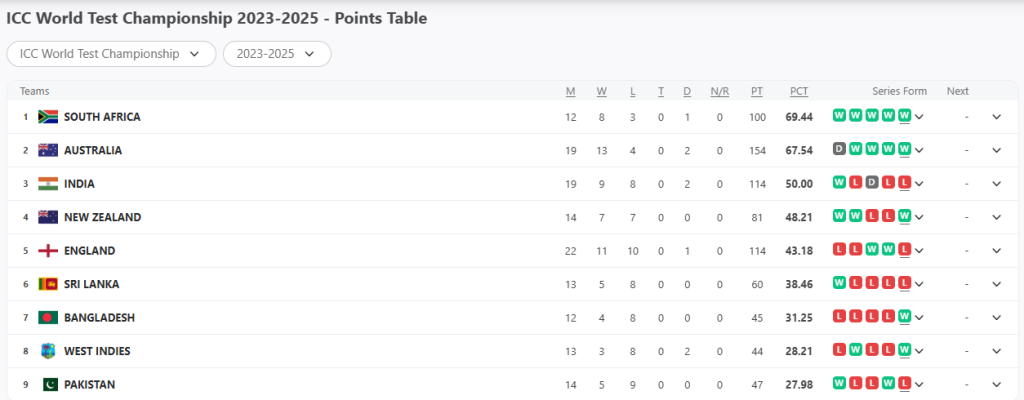Click the West Indies team logo
Screen dimensions: 1024x400
[48, 351]
